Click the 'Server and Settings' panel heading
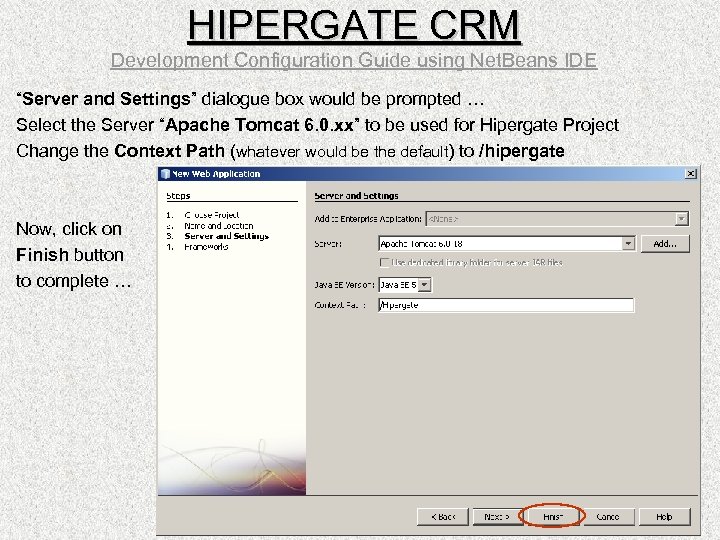The image size is (720, 540). (356, 196)
